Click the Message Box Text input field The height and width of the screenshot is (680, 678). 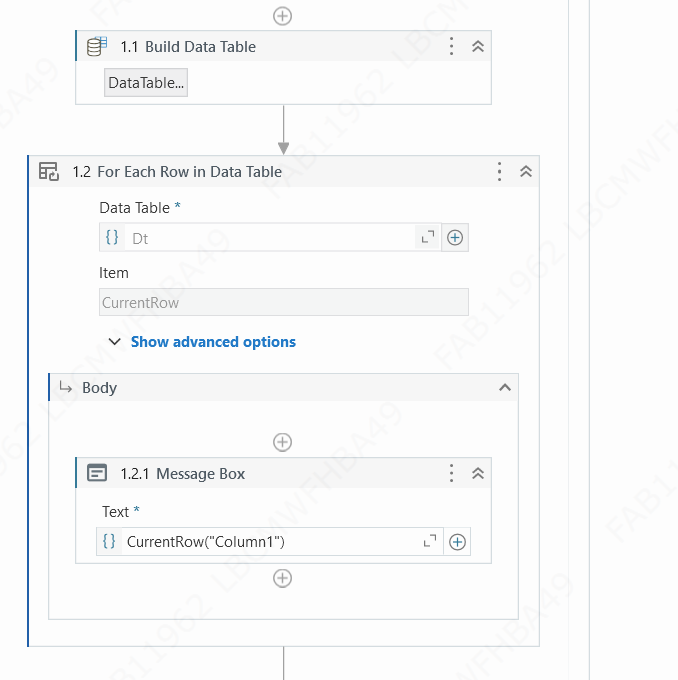tap(272, 542)
